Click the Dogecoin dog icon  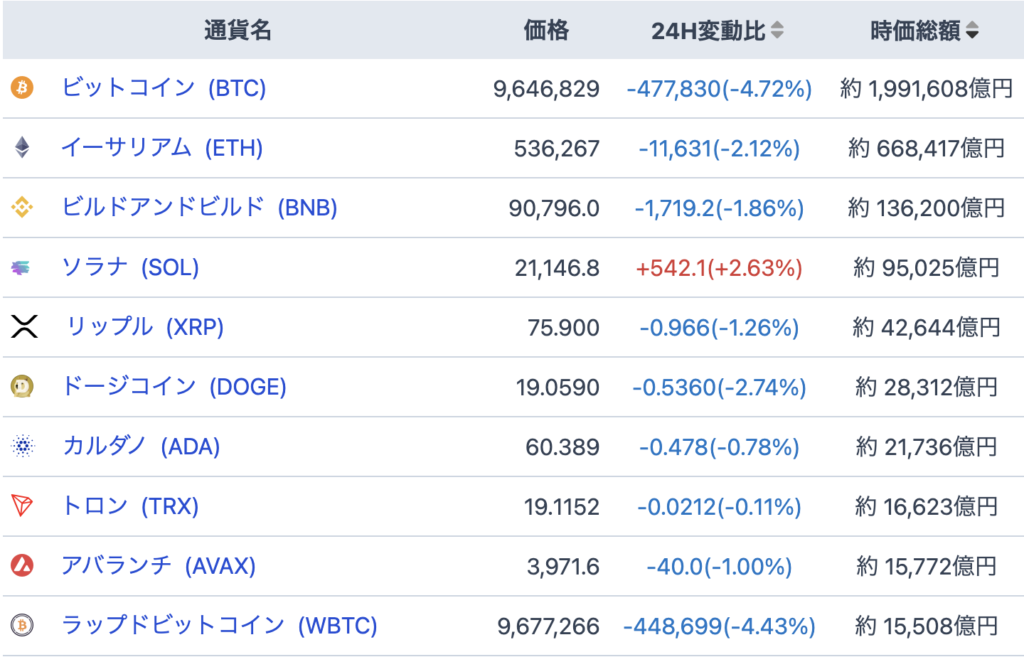(22, 387)
